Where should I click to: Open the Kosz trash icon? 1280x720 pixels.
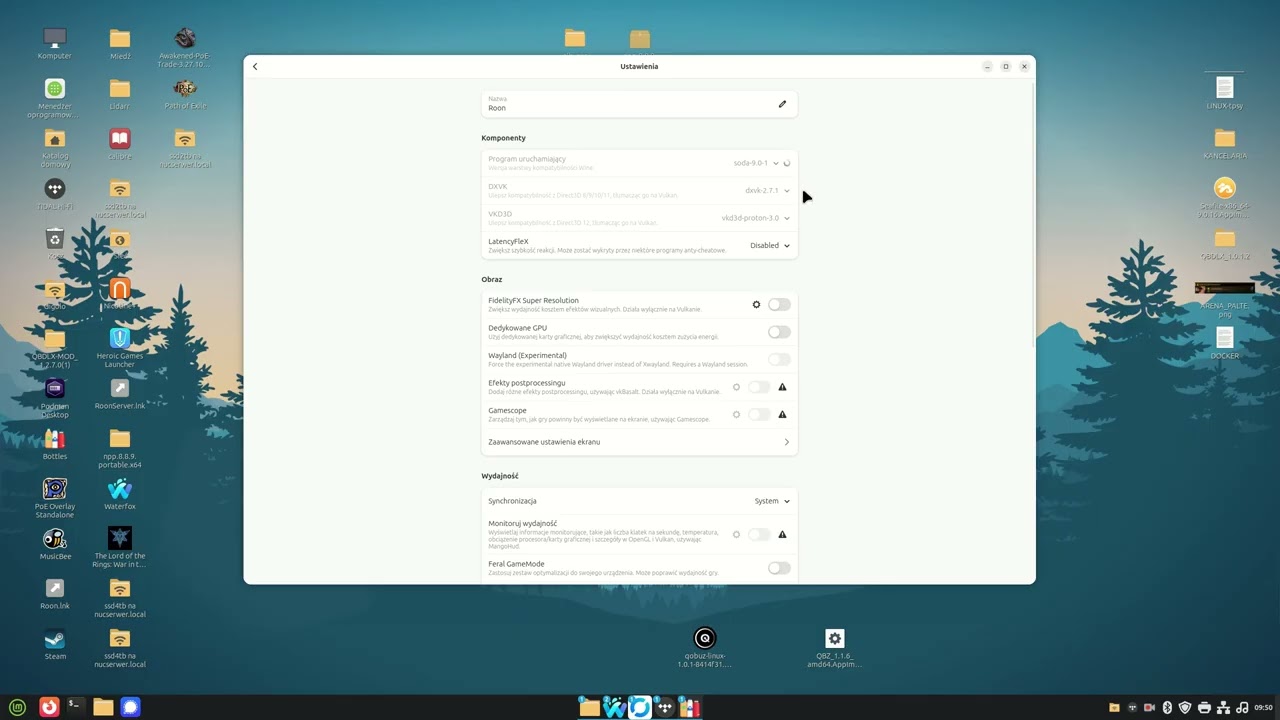click(55, 244)
